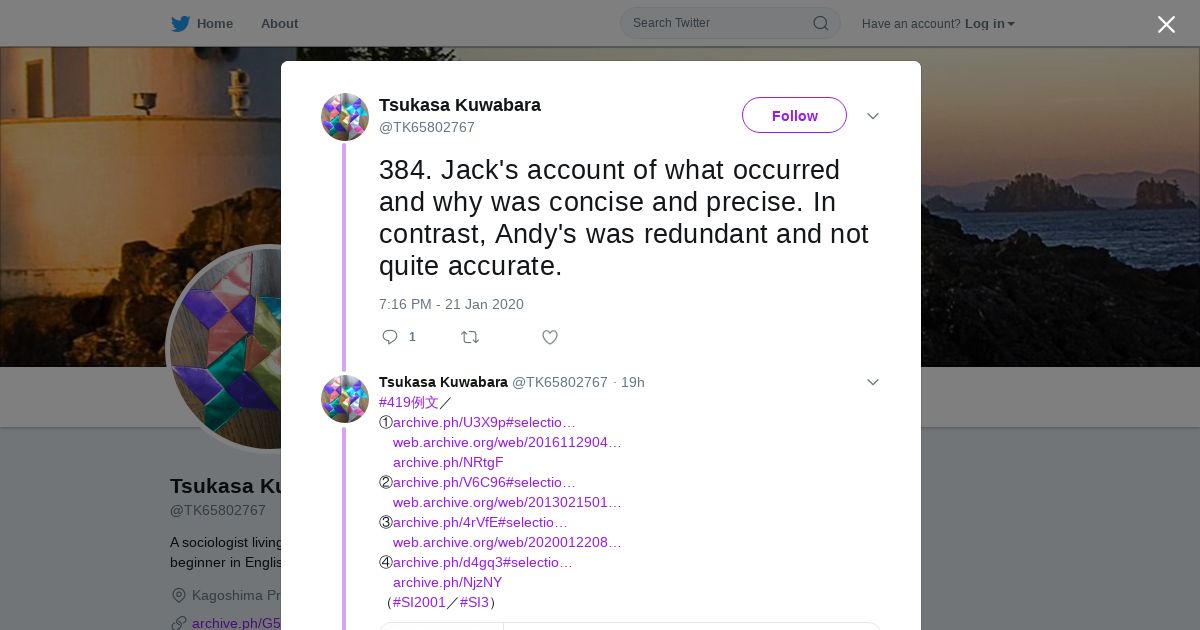Click the location pin icon near Kagoshima
Image resolution: width=1200 pixels, height=630 pixels.
click(x=179, y=595)
